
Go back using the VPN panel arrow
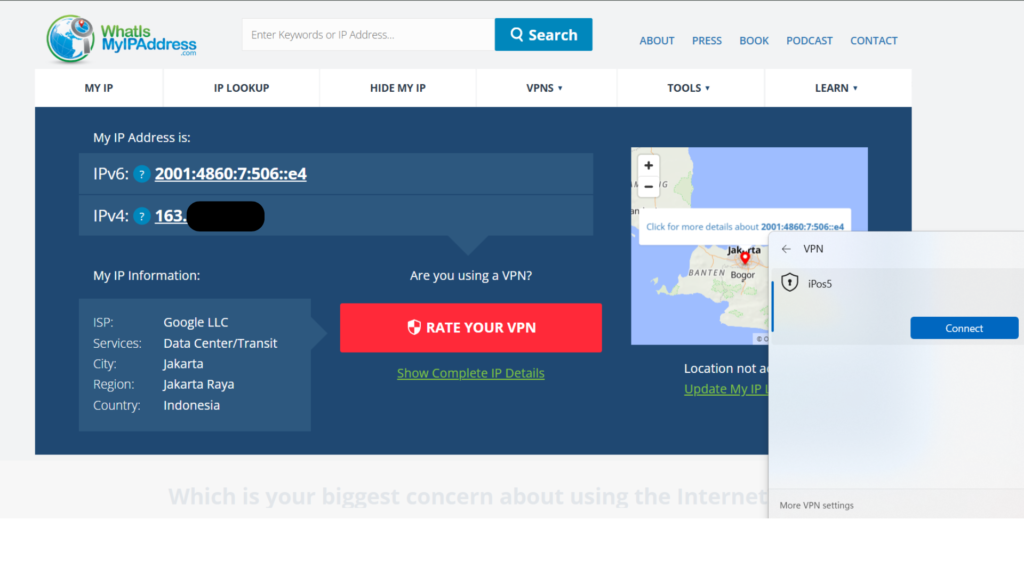point(786,249)
